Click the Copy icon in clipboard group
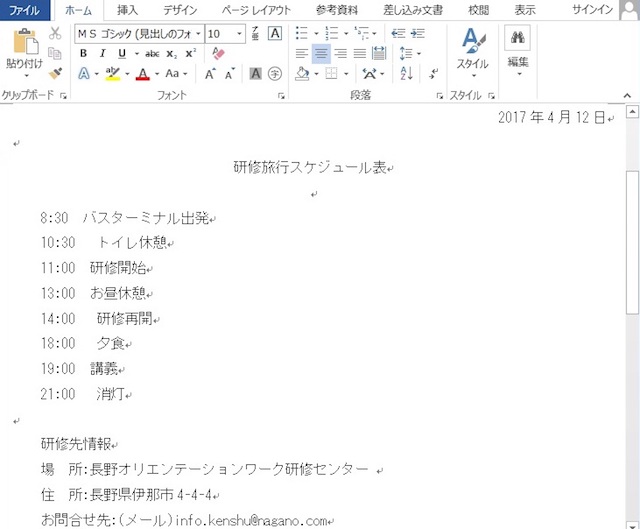This screenshot has height=529, width=640. coord(55,53)
